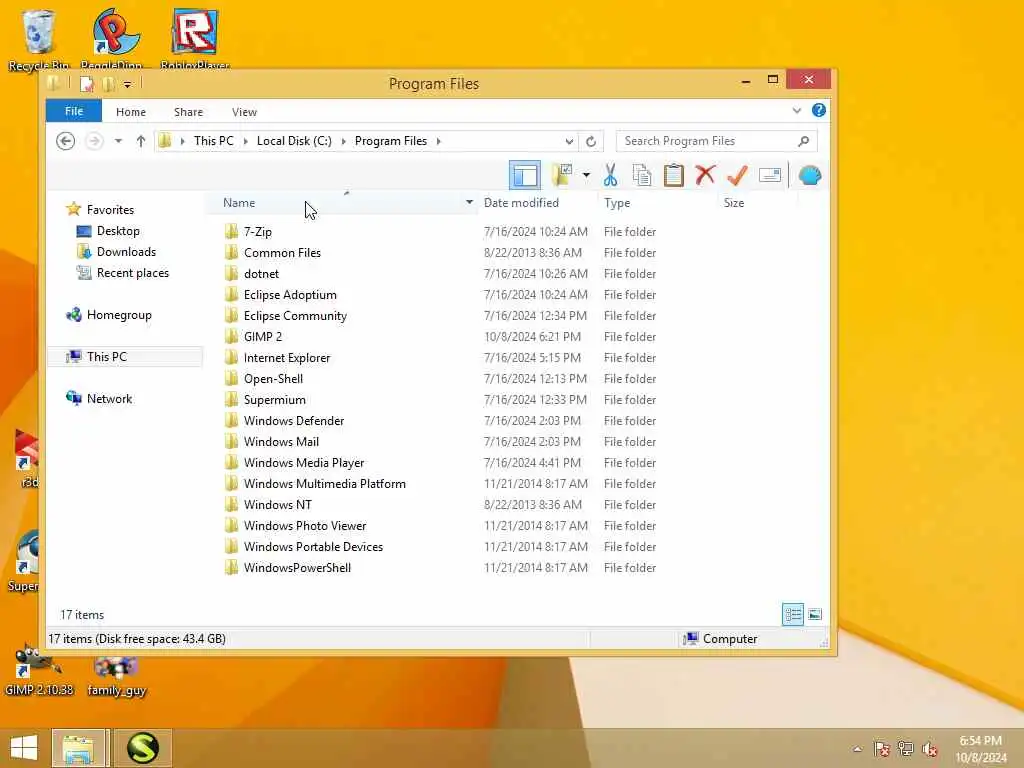Switch to Large icons view in the status bar

tap(814, 615)
